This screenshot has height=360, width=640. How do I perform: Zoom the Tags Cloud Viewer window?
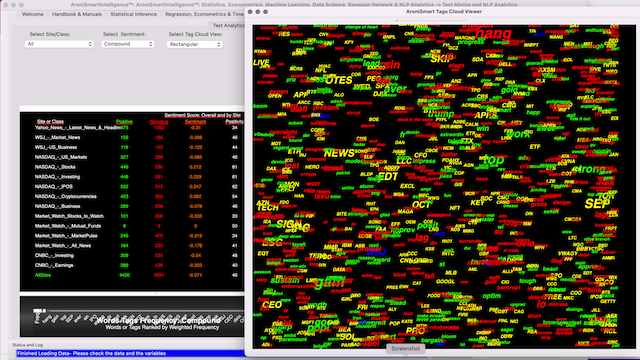click(x=266, y=12)
